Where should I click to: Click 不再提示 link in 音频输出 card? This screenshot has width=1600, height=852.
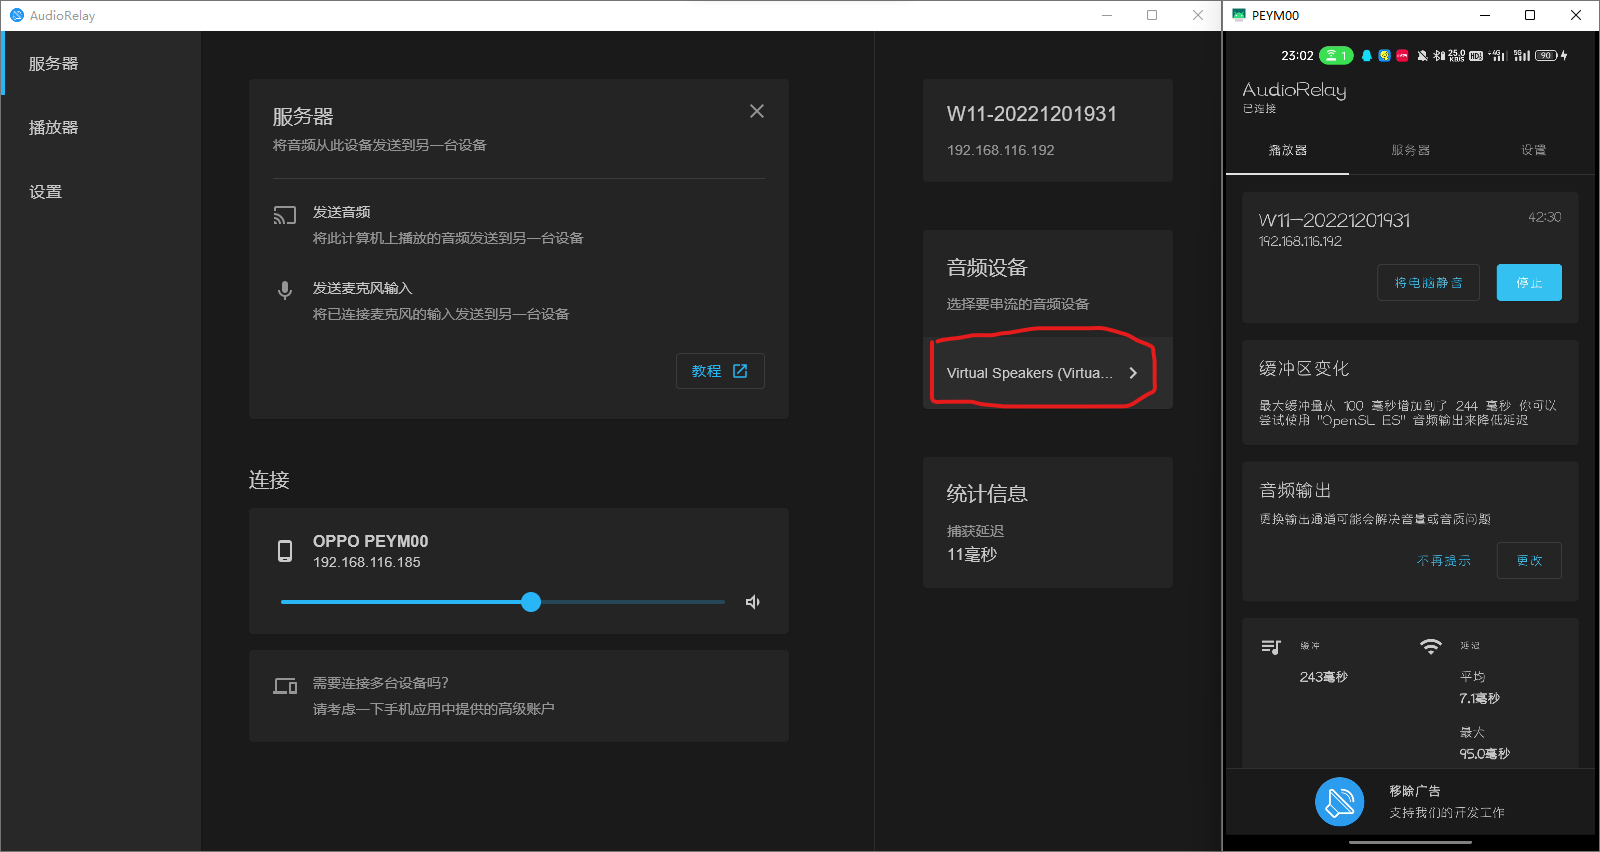click(x=1444, y=561)
